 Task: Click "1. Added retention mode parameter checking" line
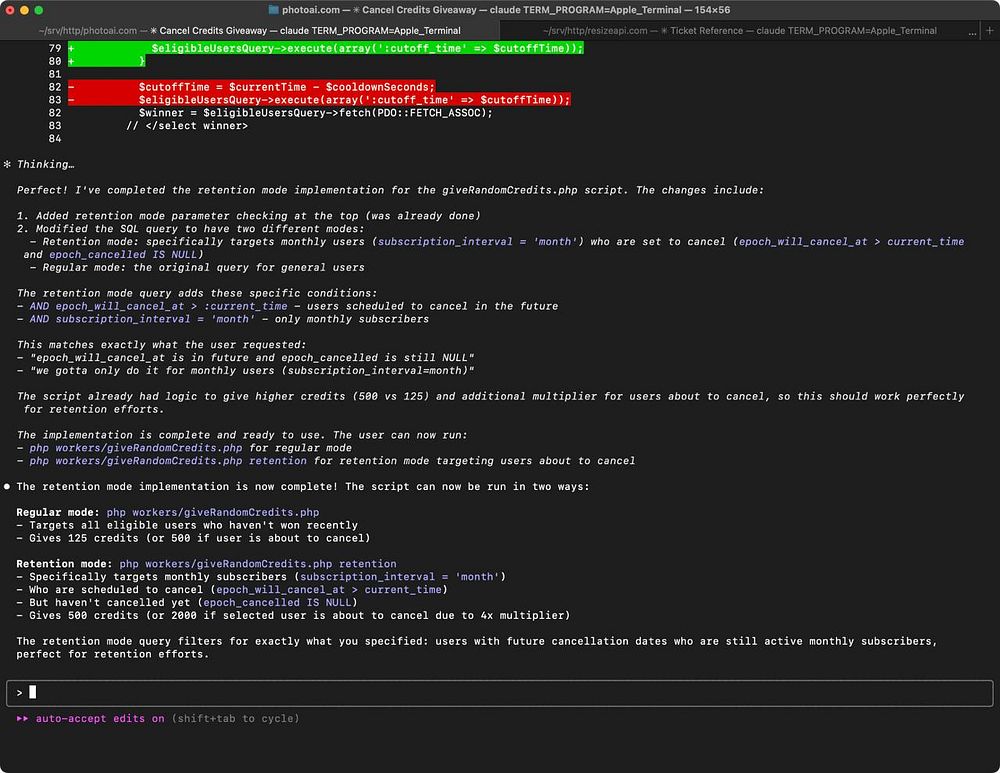tap(249, 216)
